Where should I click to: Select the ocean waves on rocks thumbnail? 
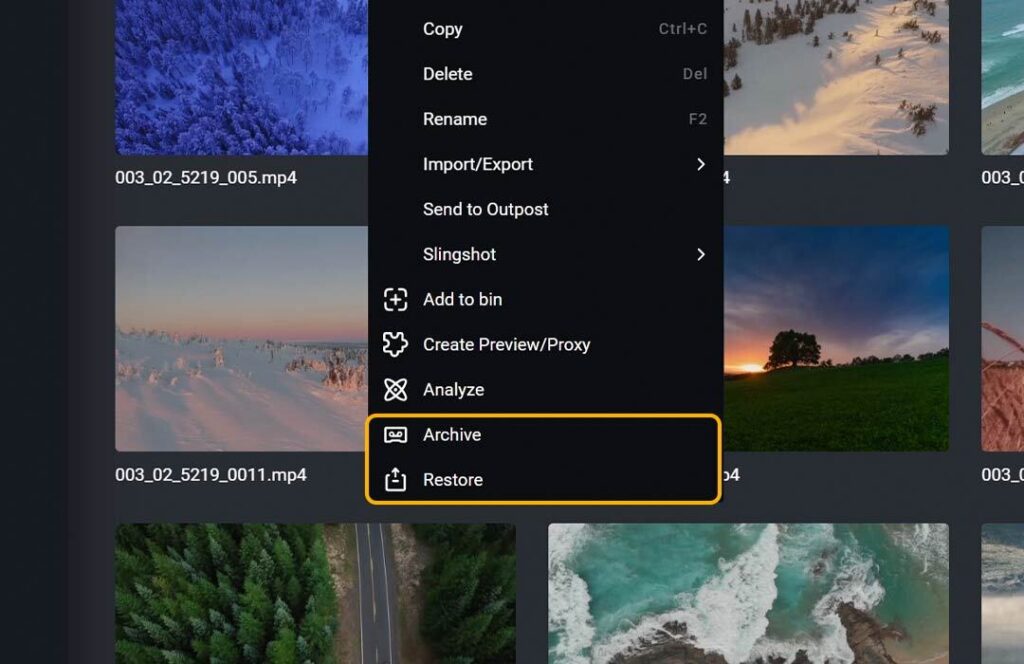coord(748,593)
